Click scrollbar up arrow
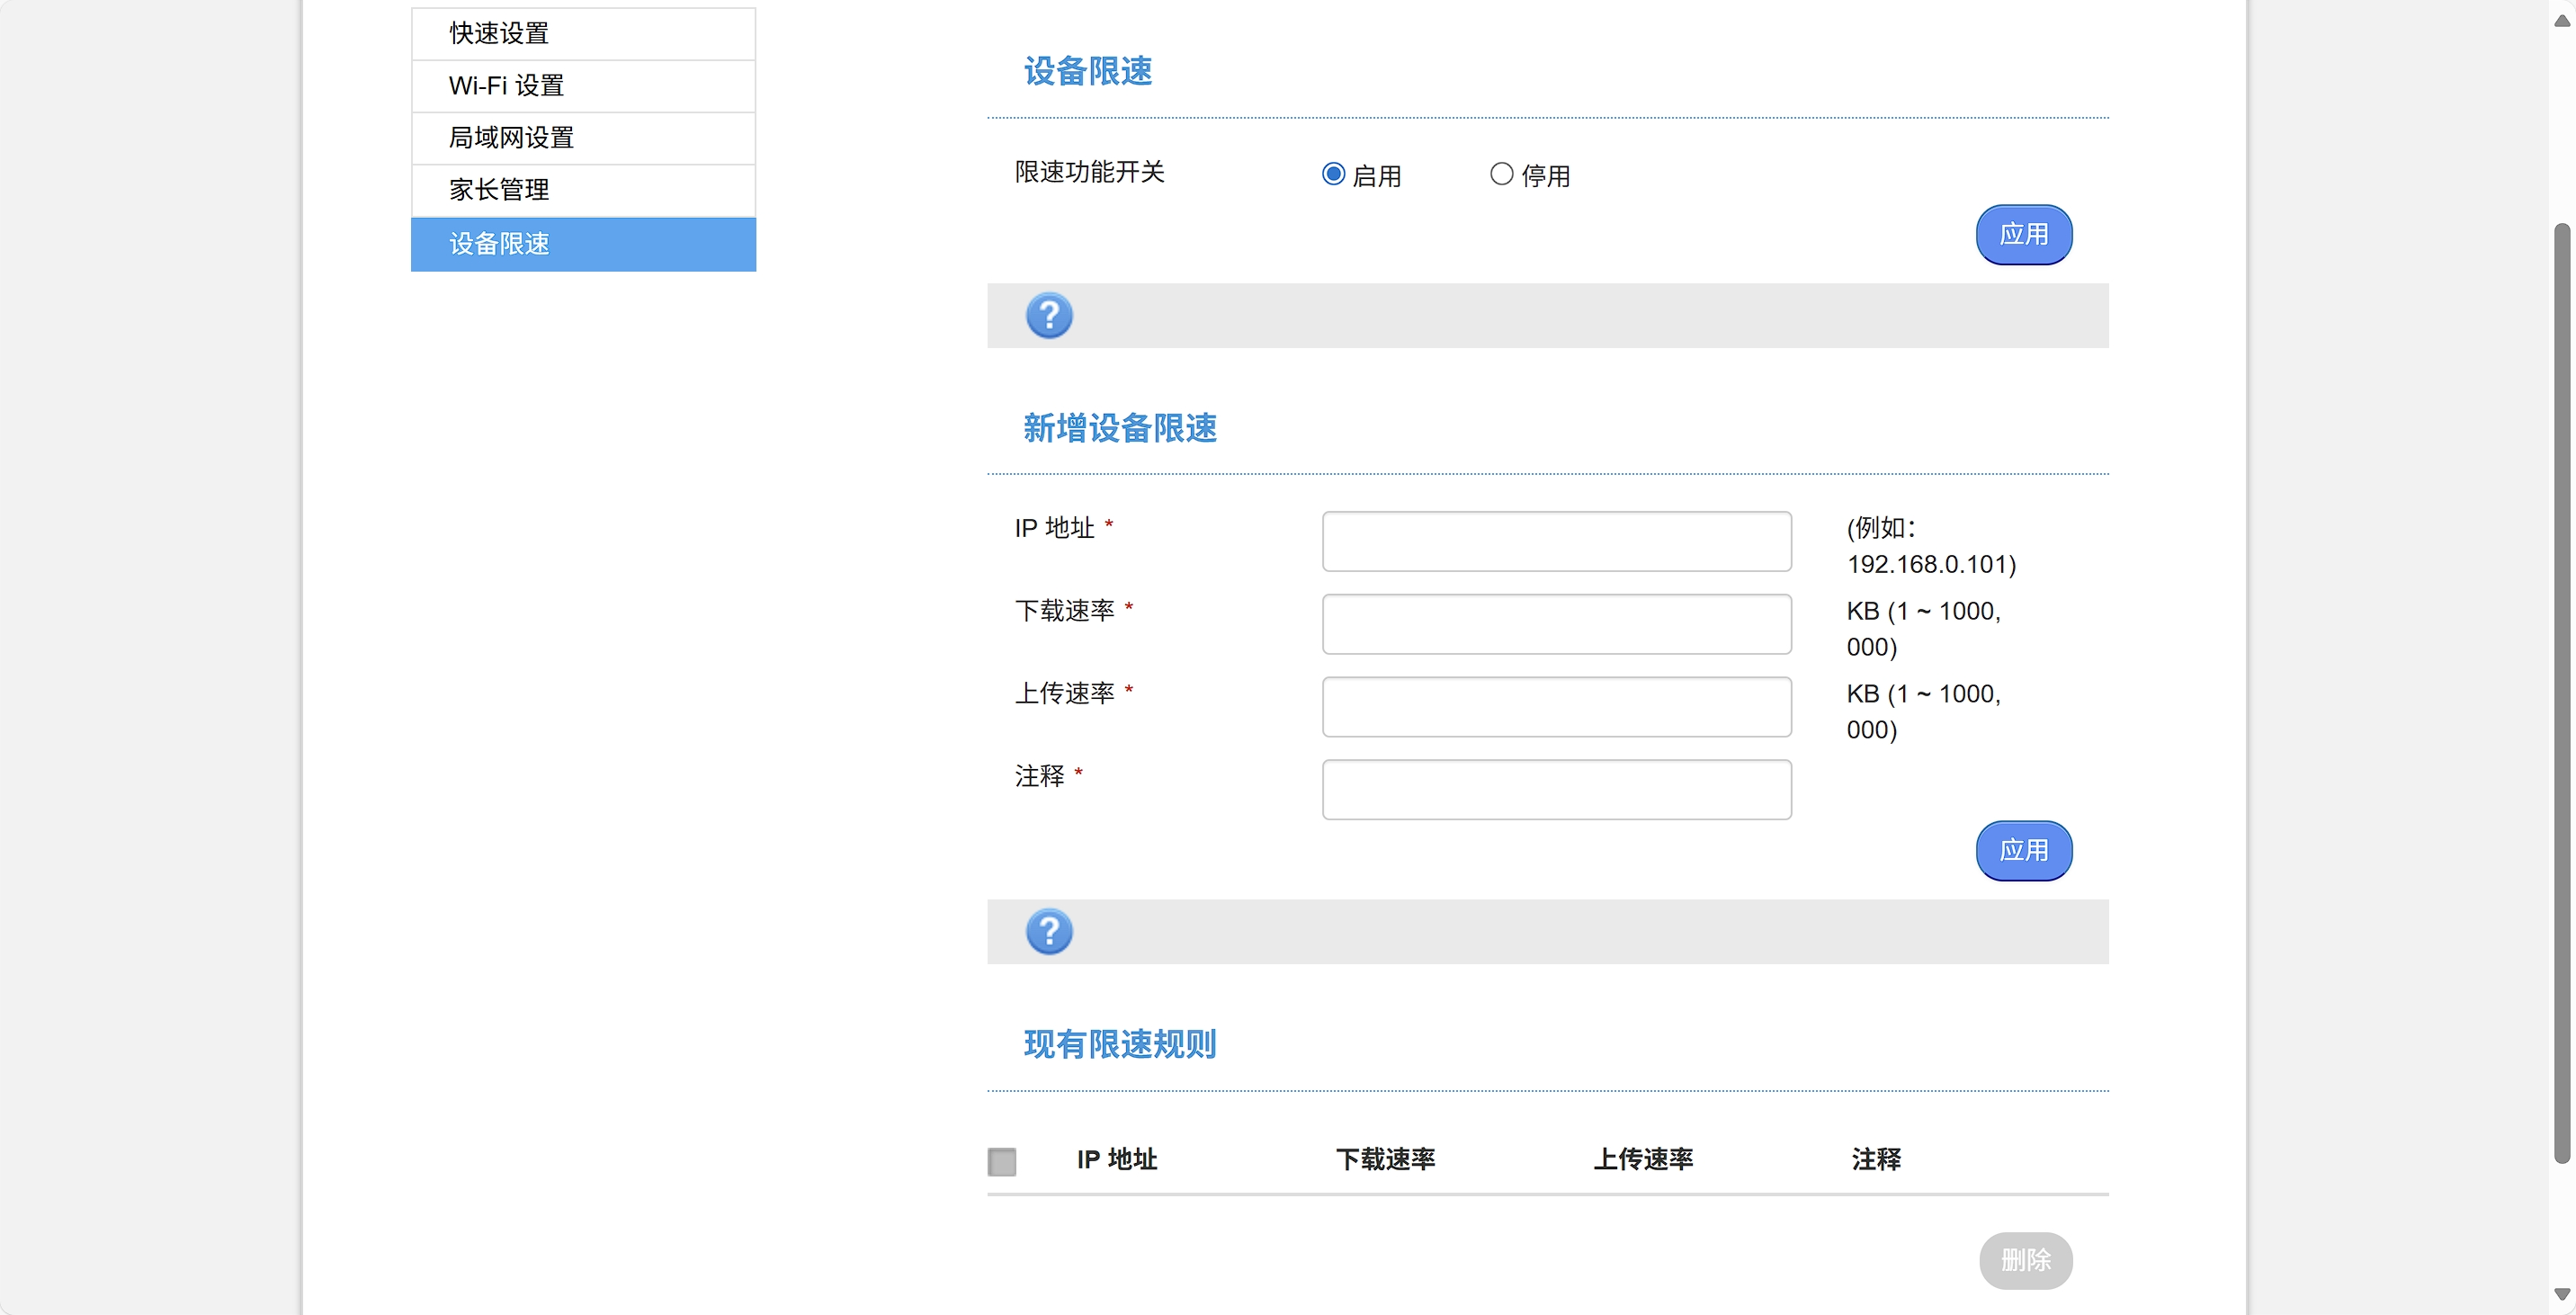This screenshot has height=1315, width=2576. tap(2562, 21)
